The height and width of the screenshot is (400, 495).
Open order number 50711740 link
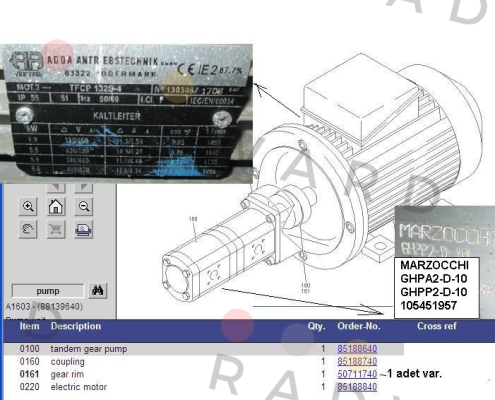point(357,374)
